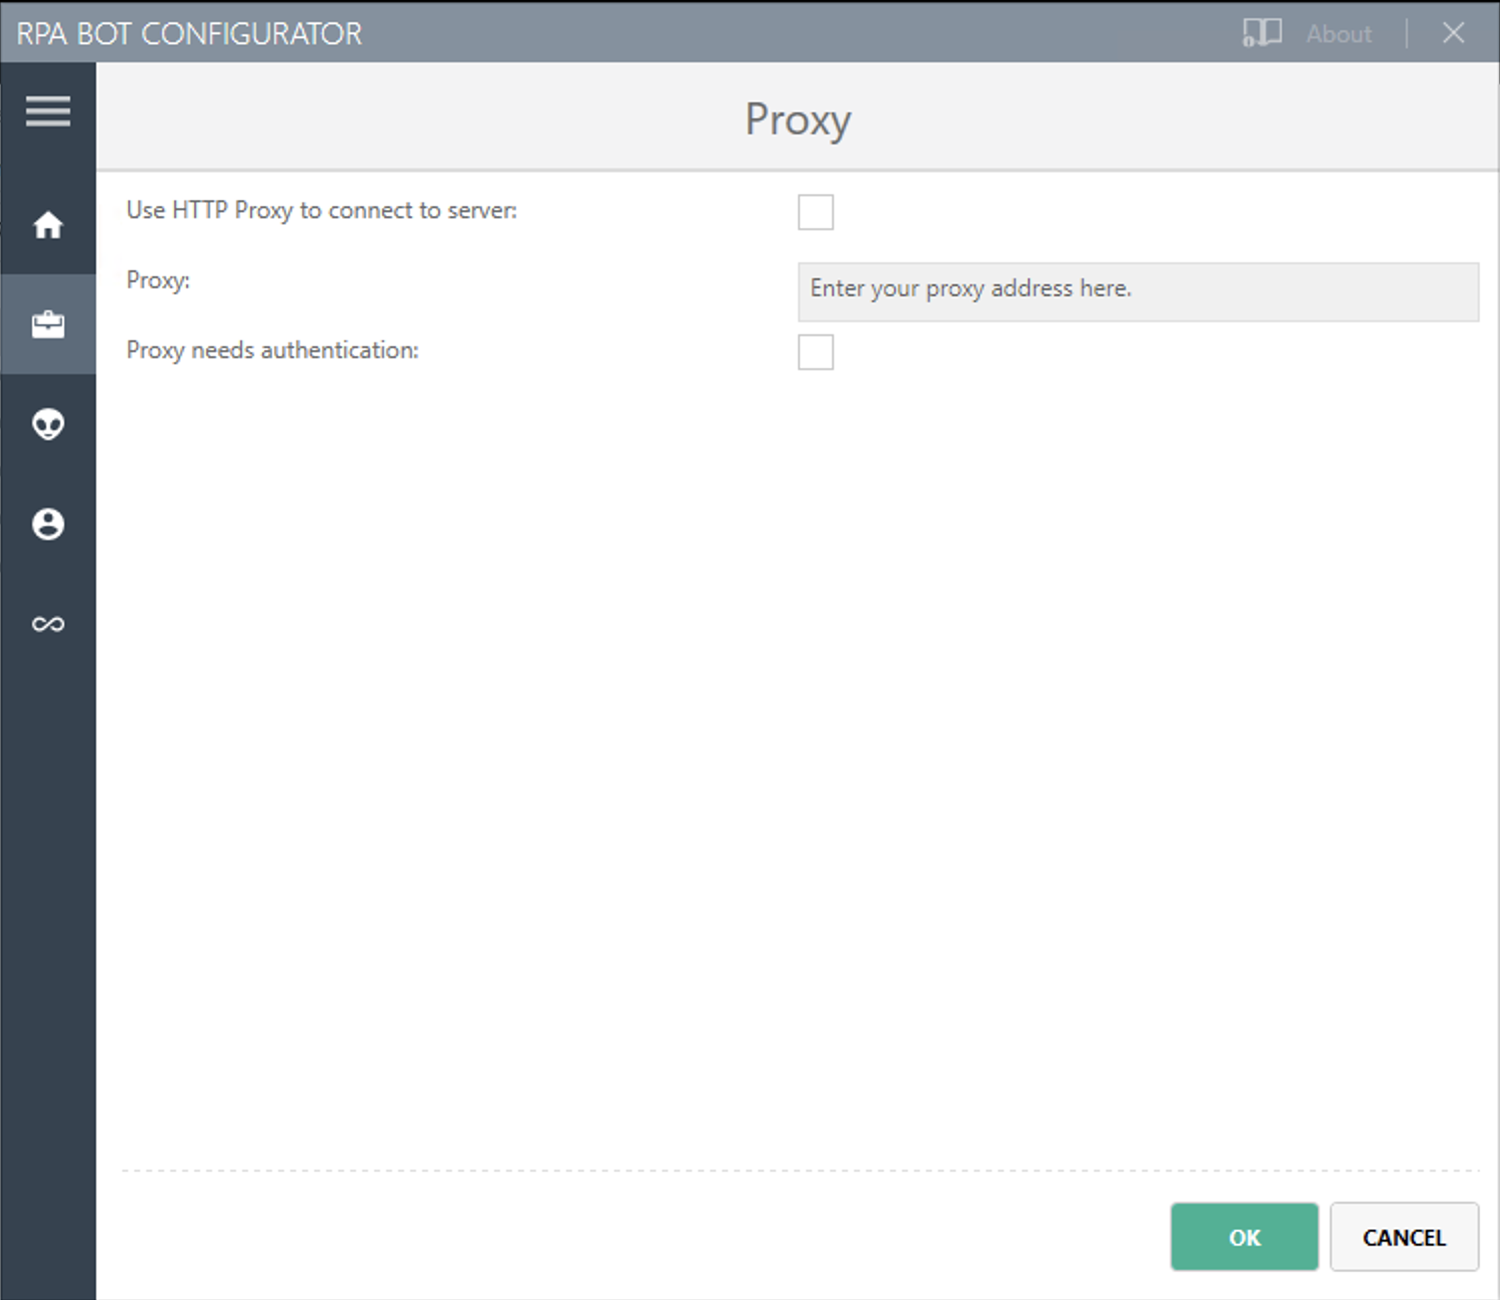Screen dimensions: 1500x1300
Task: Confirm settings with the OK button
Action: (1244, 1237)
